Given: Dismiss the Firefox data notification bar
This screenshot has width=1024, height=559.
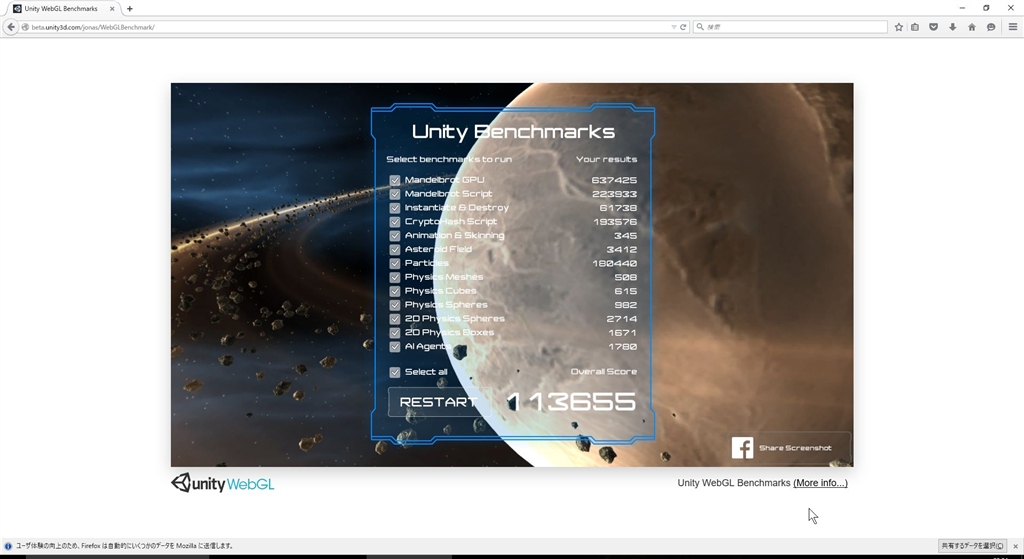Looking at the screenshot, I should (x=1016, y=546).
